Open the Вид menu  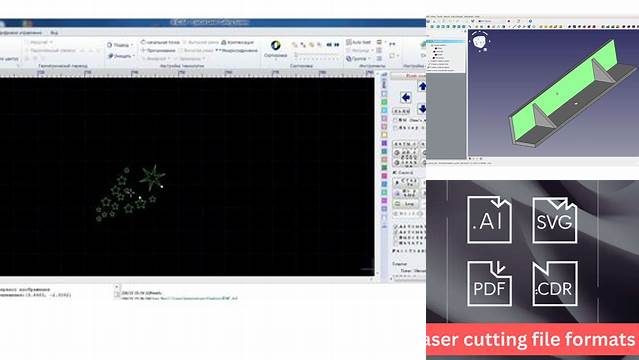[54, 32]
